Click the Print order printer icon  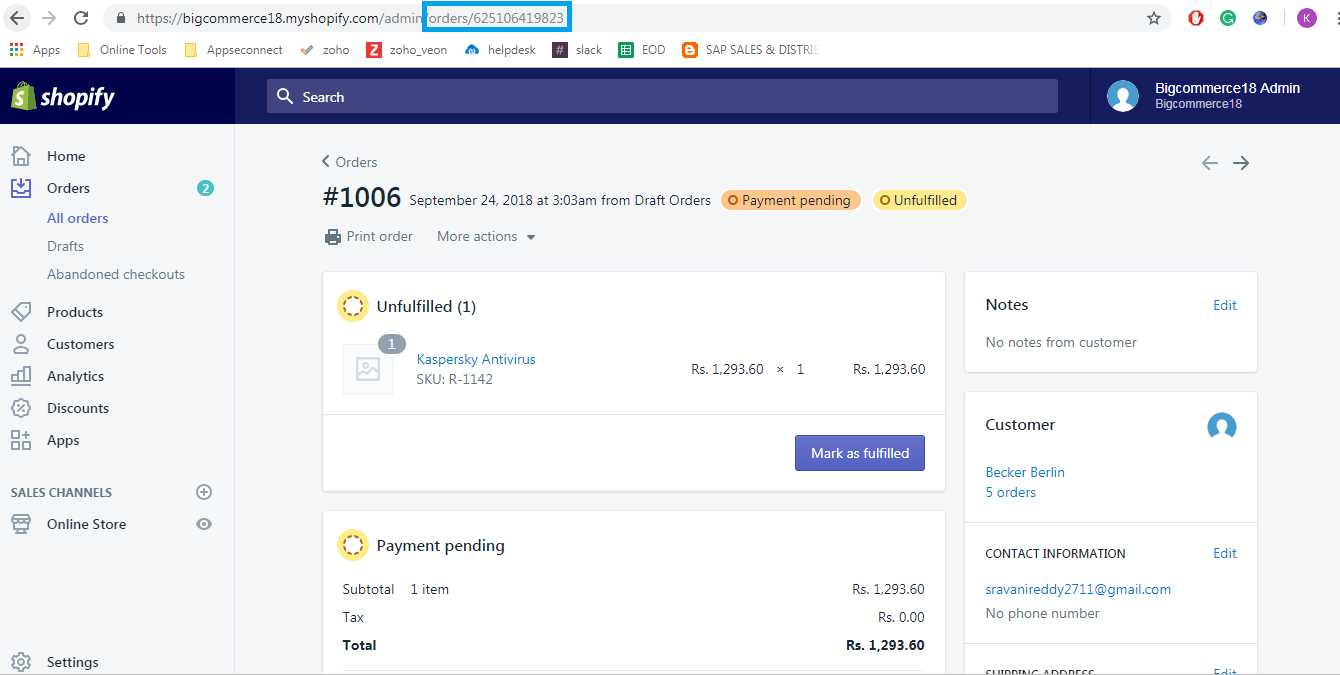click(x=333, y=237)
